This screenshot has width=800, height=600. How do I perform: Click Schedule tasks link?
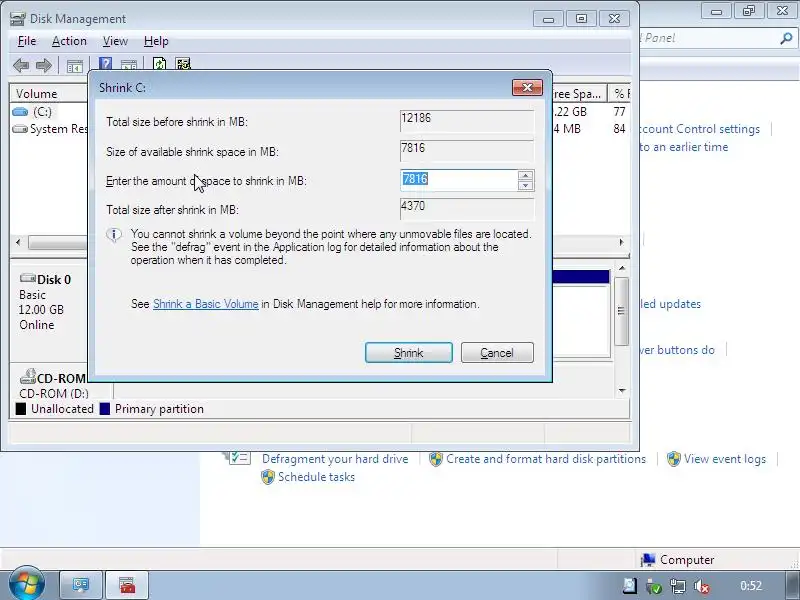click(316, 477)
